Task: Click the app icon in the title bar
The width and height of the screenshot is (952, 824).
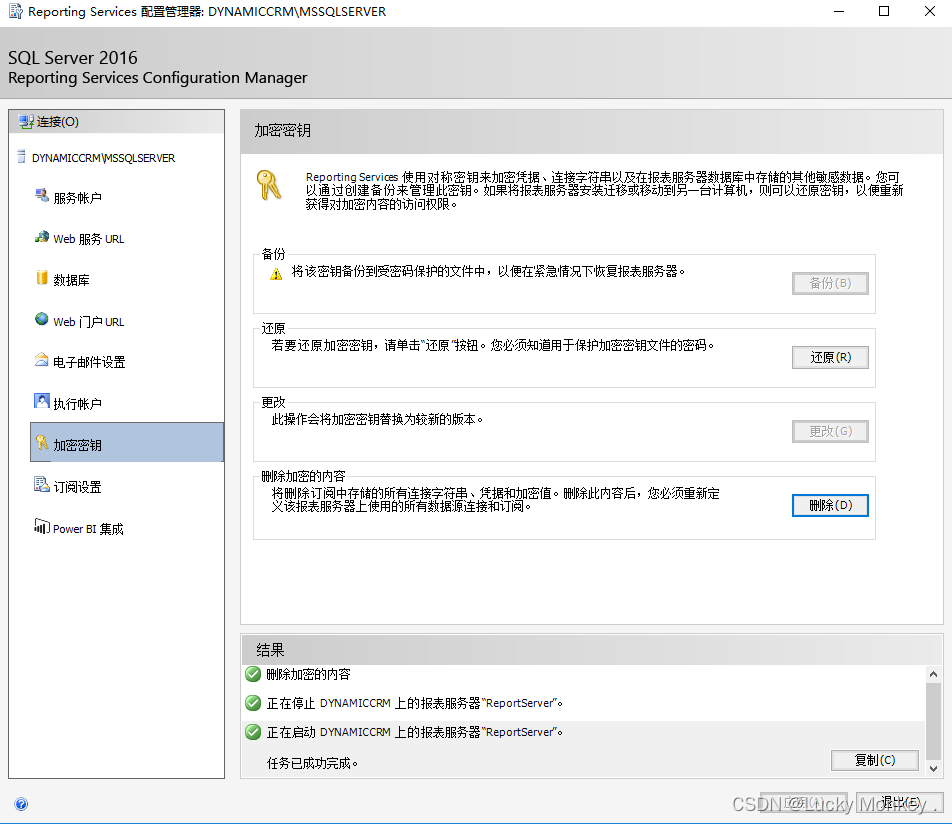Action: click(16, 12)
